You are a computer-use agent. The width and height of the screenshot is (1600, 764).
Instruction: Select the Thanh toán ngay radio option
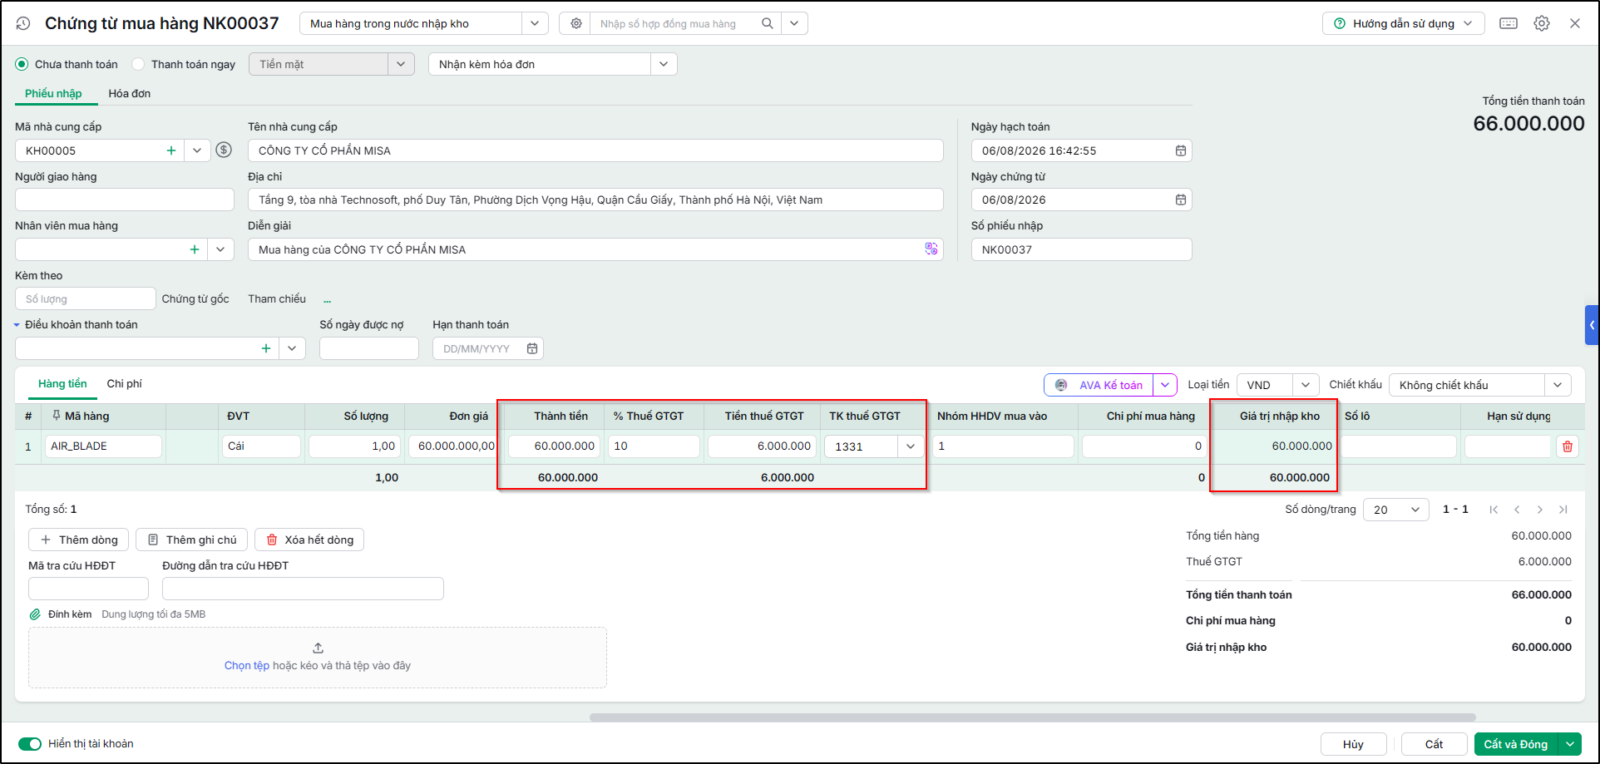(x=138, y=64)
